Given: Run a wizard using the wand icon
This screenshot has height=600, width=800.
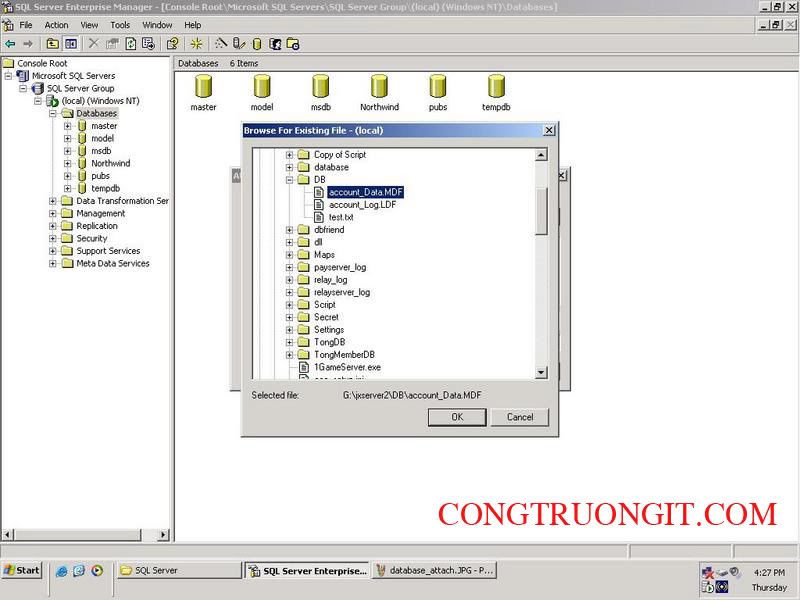Looking at the screenshot, I should point(221,44).
